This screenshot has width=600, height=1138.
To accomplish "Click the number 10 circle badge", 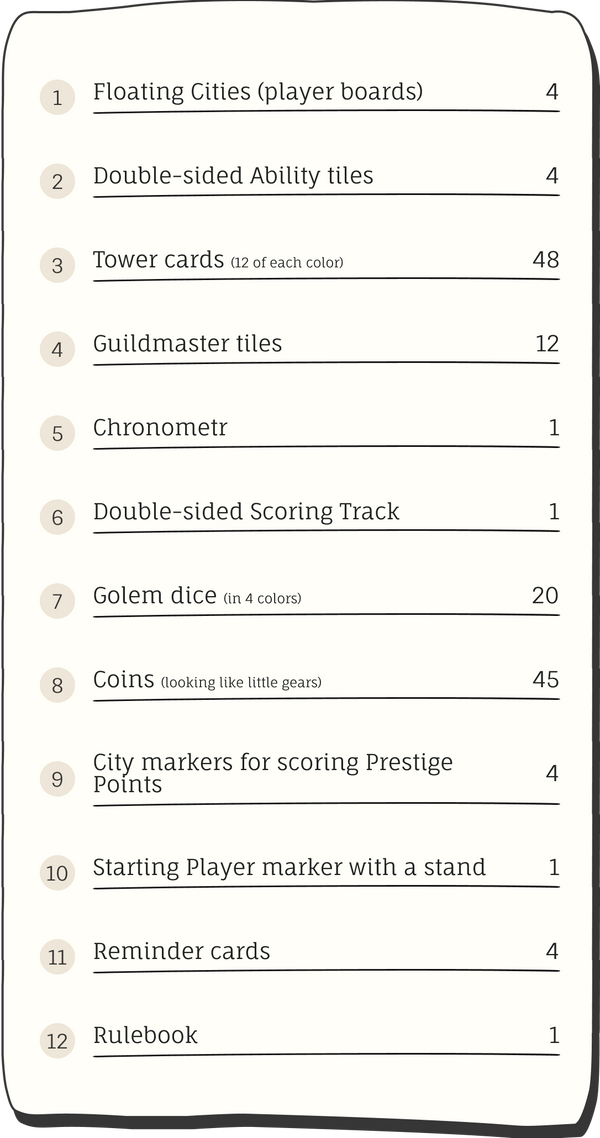I will point(57,873).
